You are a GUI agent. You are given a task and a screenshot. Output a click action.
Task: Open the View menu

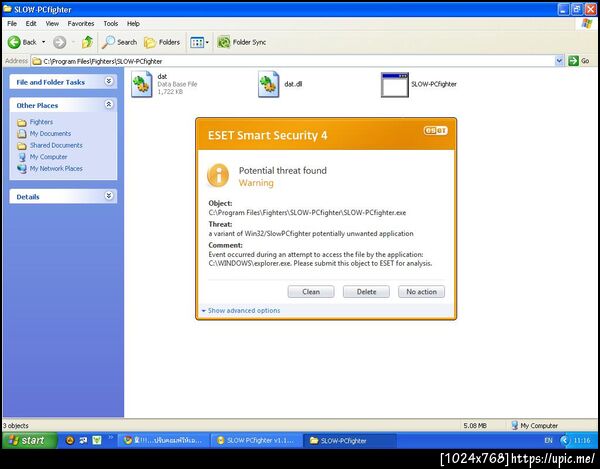[x=52, y=24]
